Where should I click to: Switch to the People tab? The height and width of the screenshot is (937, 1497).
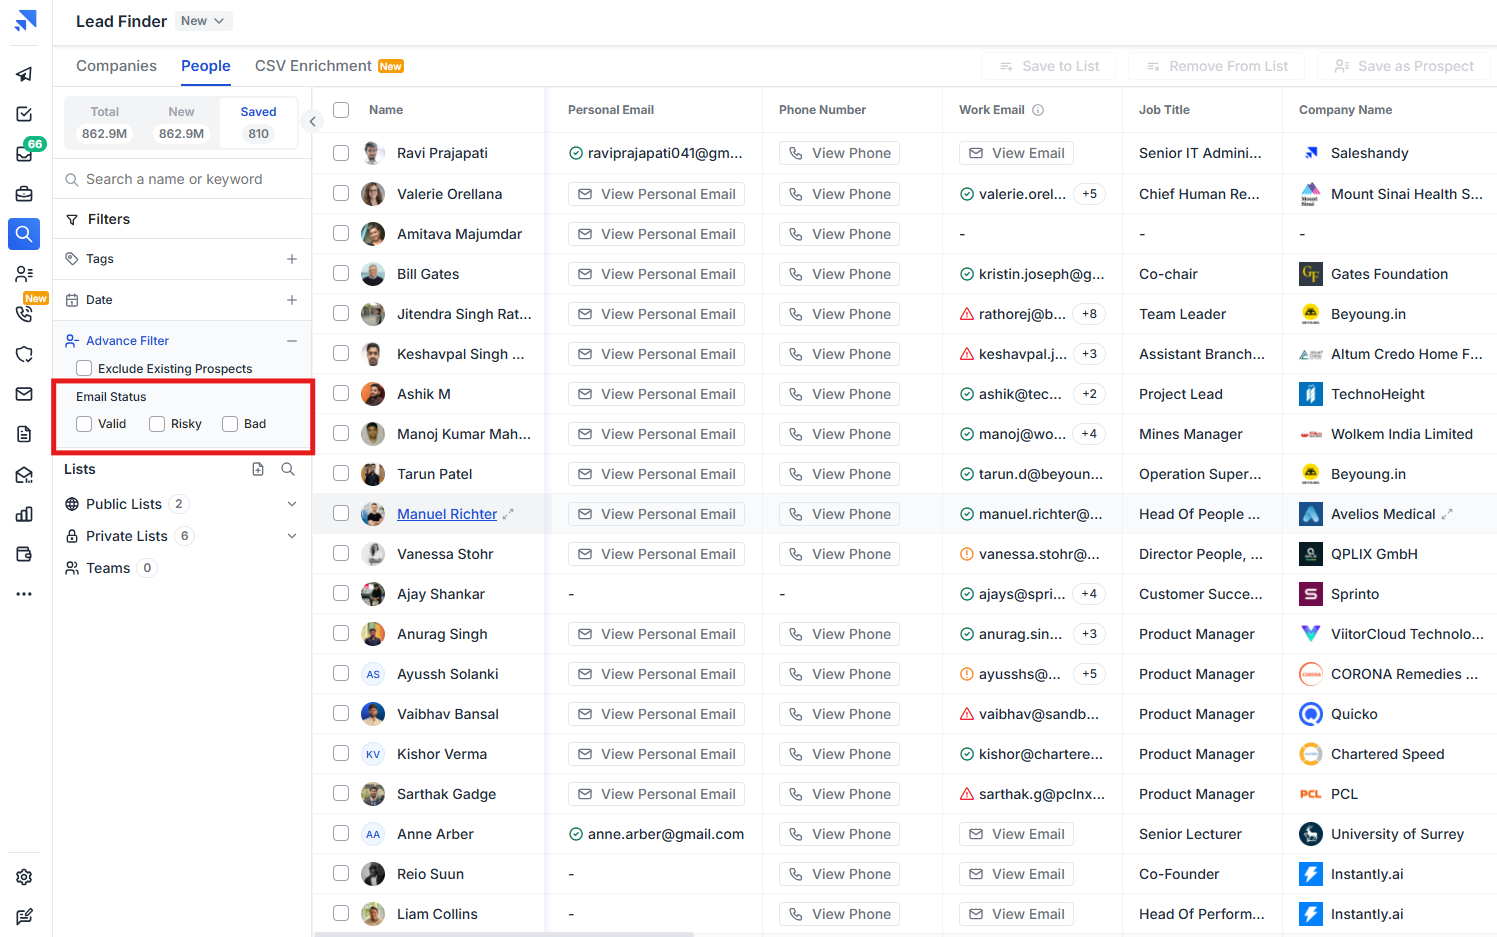coord(206,66)
